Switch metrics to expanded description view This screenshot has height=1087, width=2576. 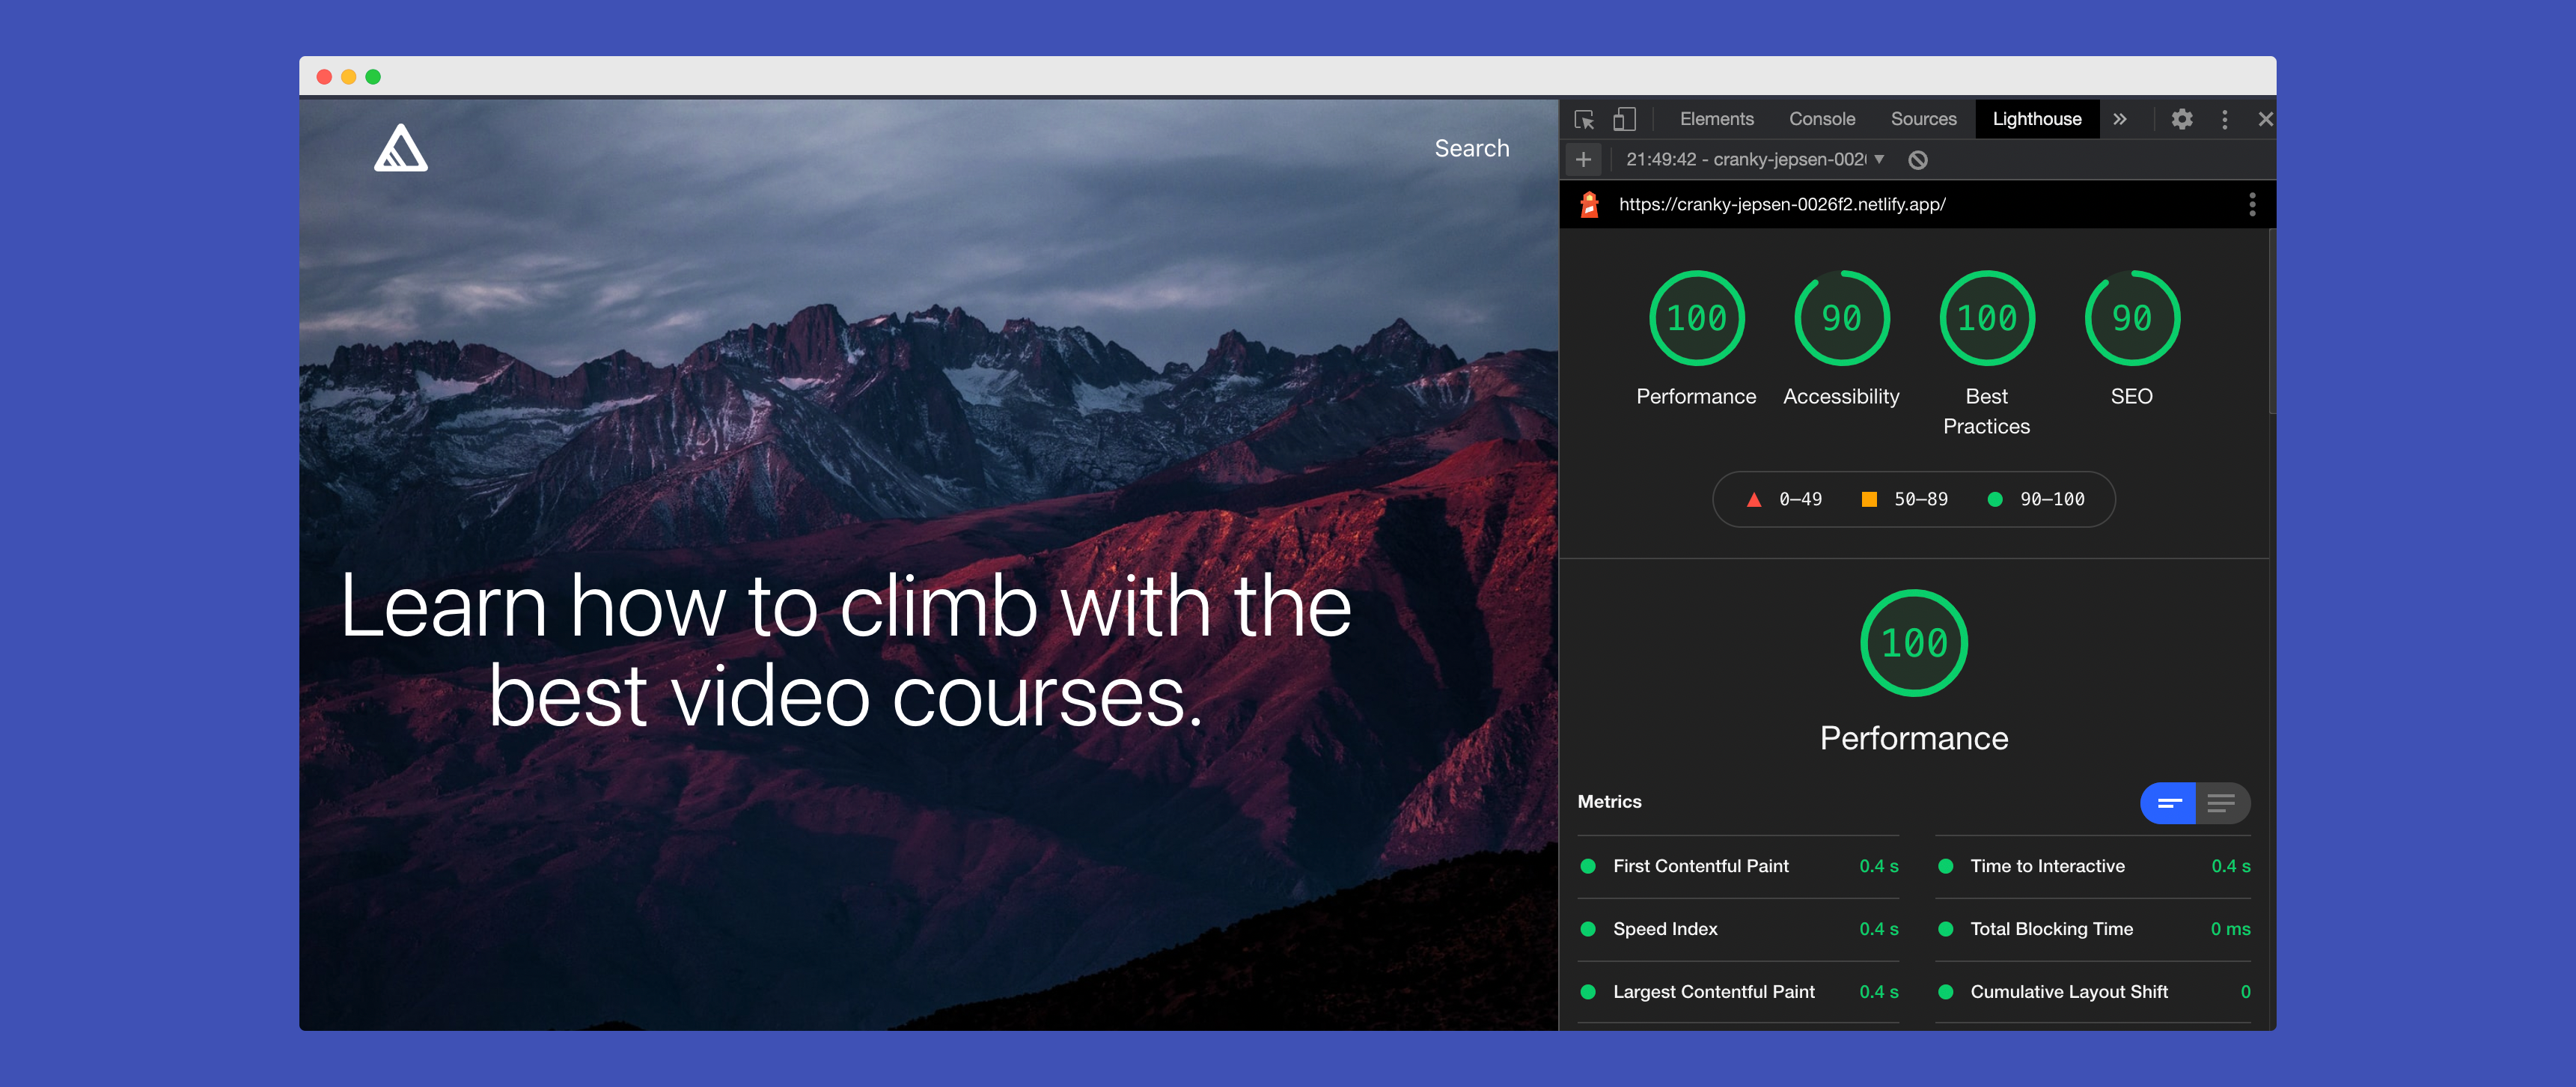point(2222,803)
